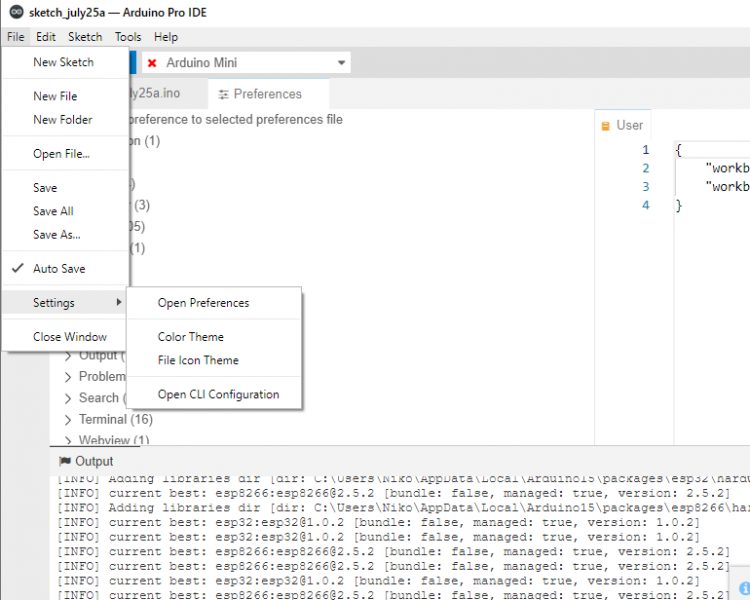The image size is (750, 600).
Task: Select Open Preferences in the Settings submenu
Action: click(214, 303)
